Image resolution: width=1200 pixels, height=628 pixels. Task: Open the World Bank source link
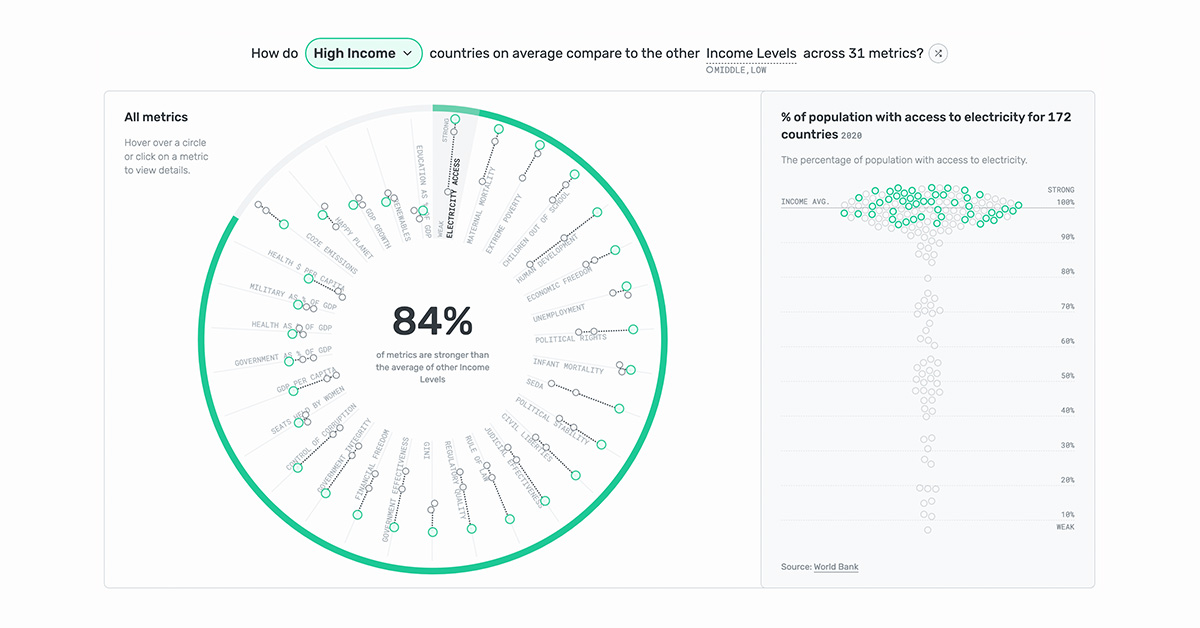[x=835, y=566]
